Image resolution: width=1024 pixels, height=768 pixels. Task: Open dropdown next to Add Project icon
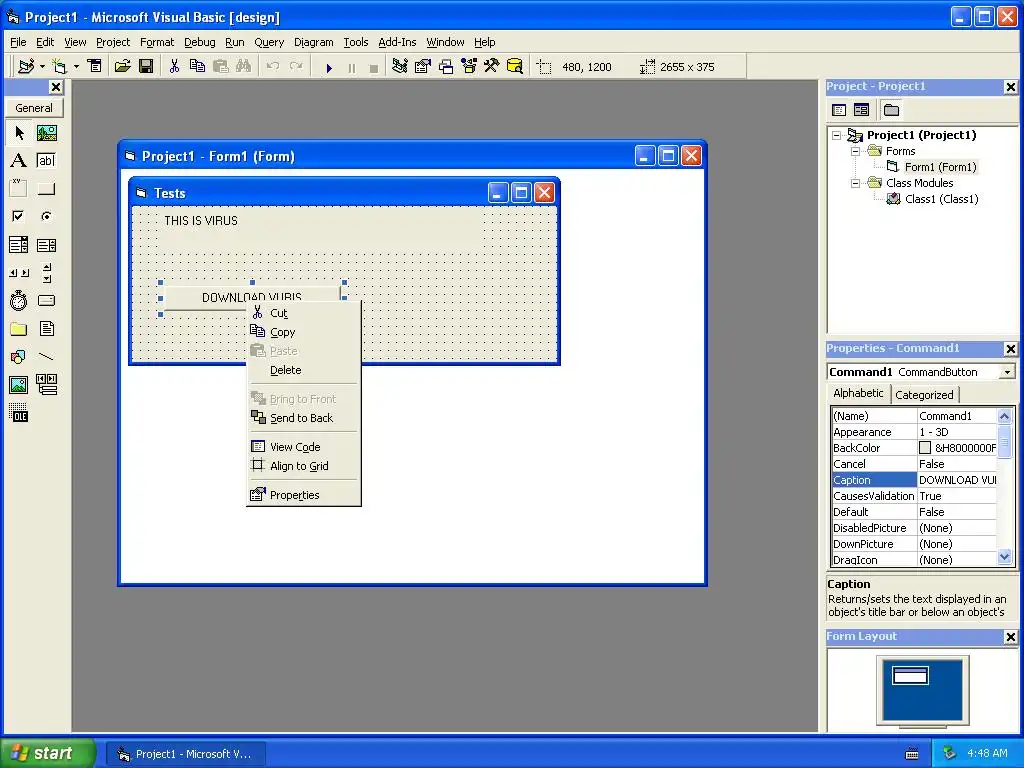tap(42, 67)
